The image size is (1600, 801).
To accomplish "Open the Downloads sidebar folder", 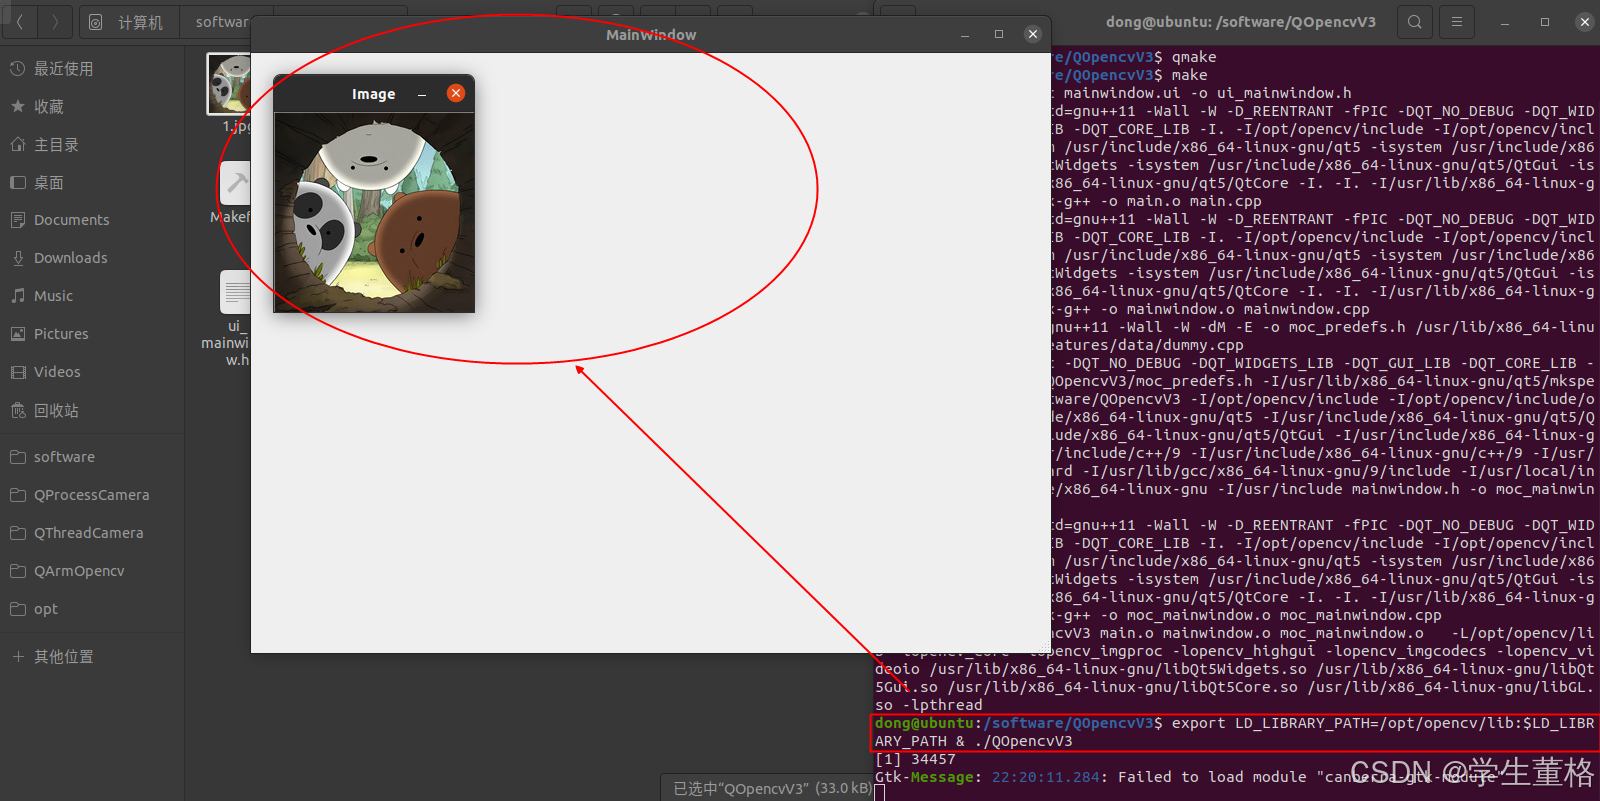I will pyautogui.click(x=92, y=258).
